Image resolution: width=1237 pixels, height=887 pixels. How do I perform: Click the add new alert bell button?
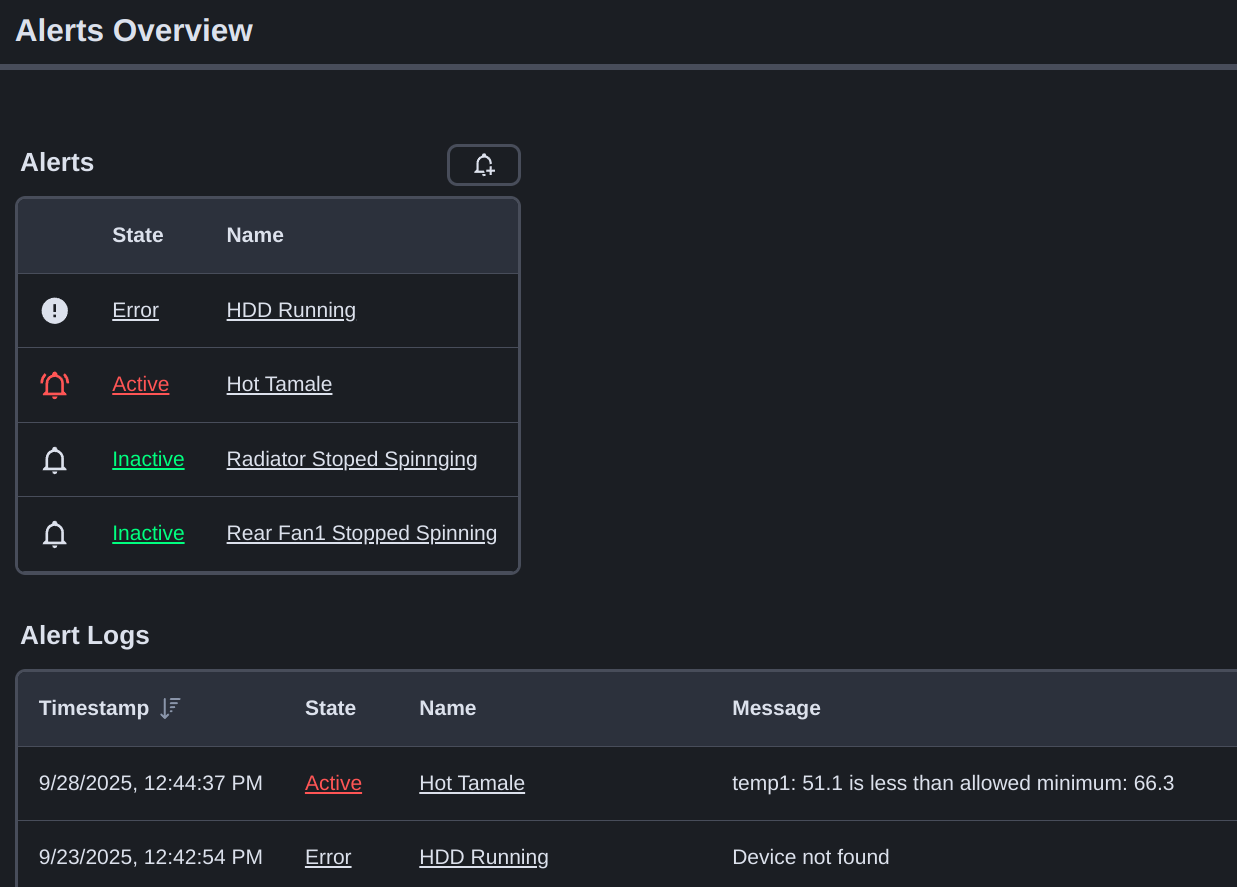pyautogui.click(x=483, y=165)
